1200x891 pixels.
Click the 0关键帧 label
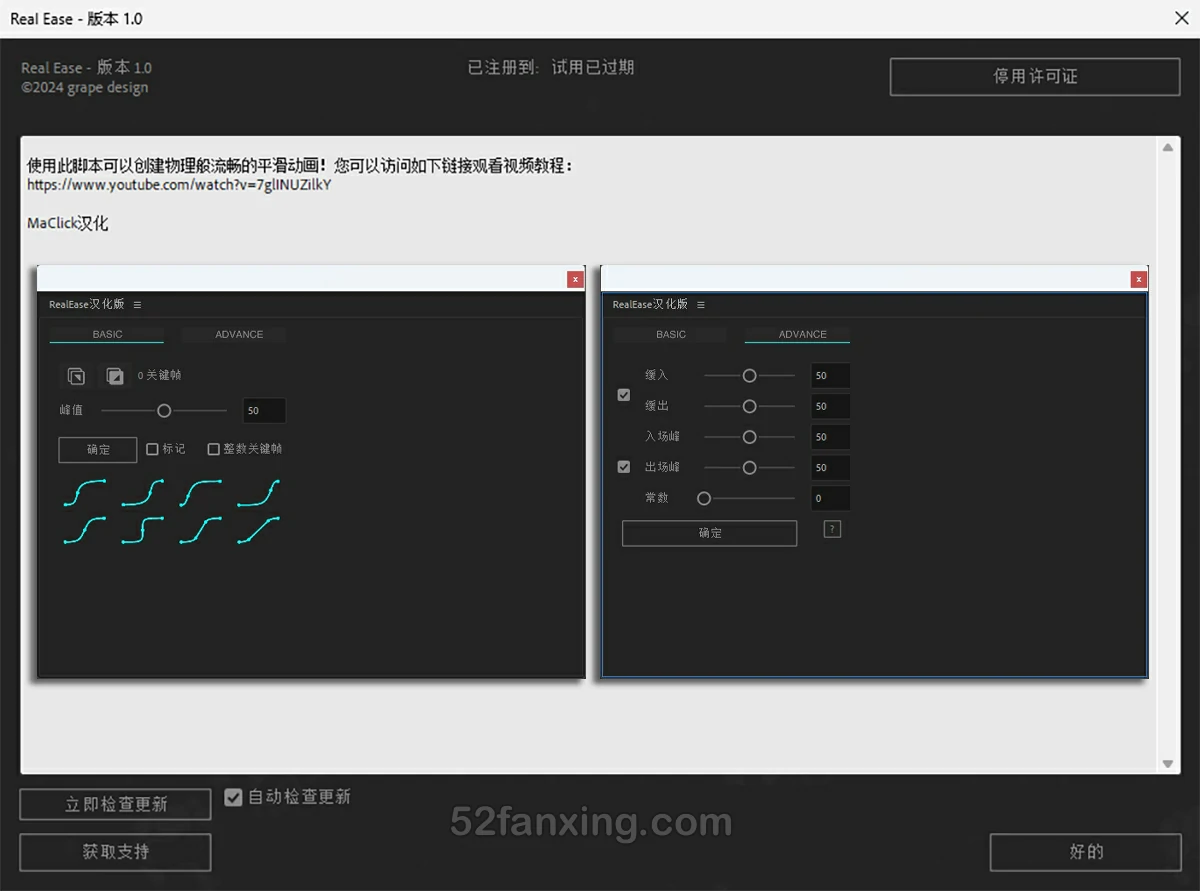pyautogui.click(x=159, y=375)
